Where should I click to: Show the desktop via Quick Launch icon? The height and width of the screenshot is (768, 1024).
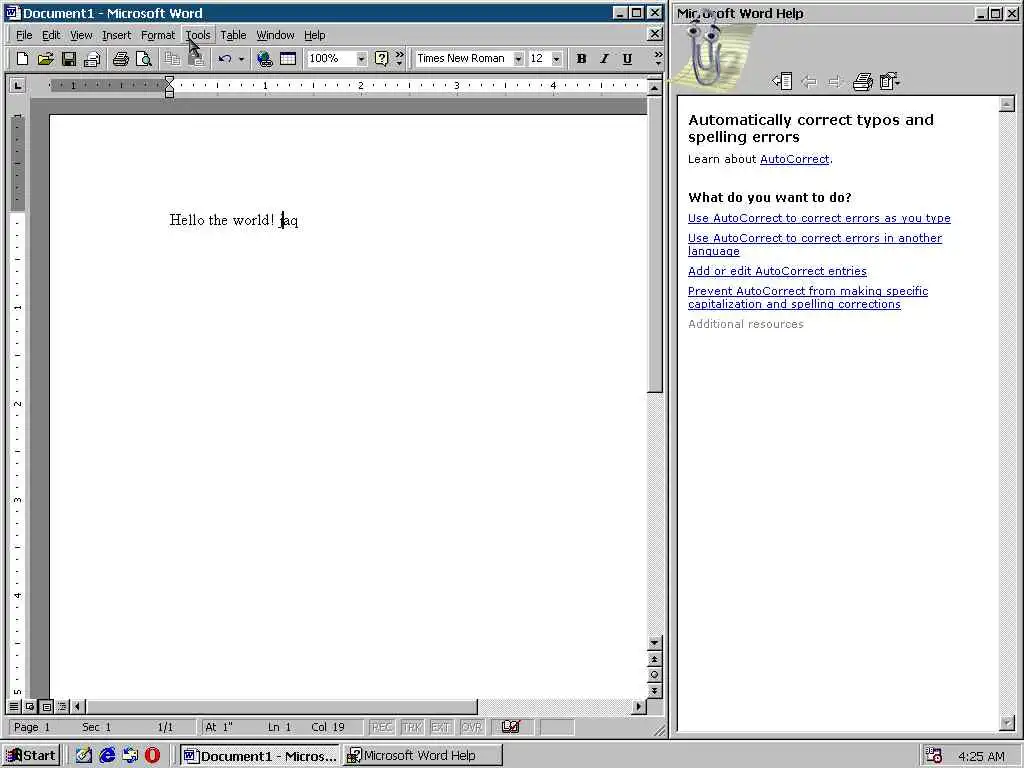coord(84,756)
